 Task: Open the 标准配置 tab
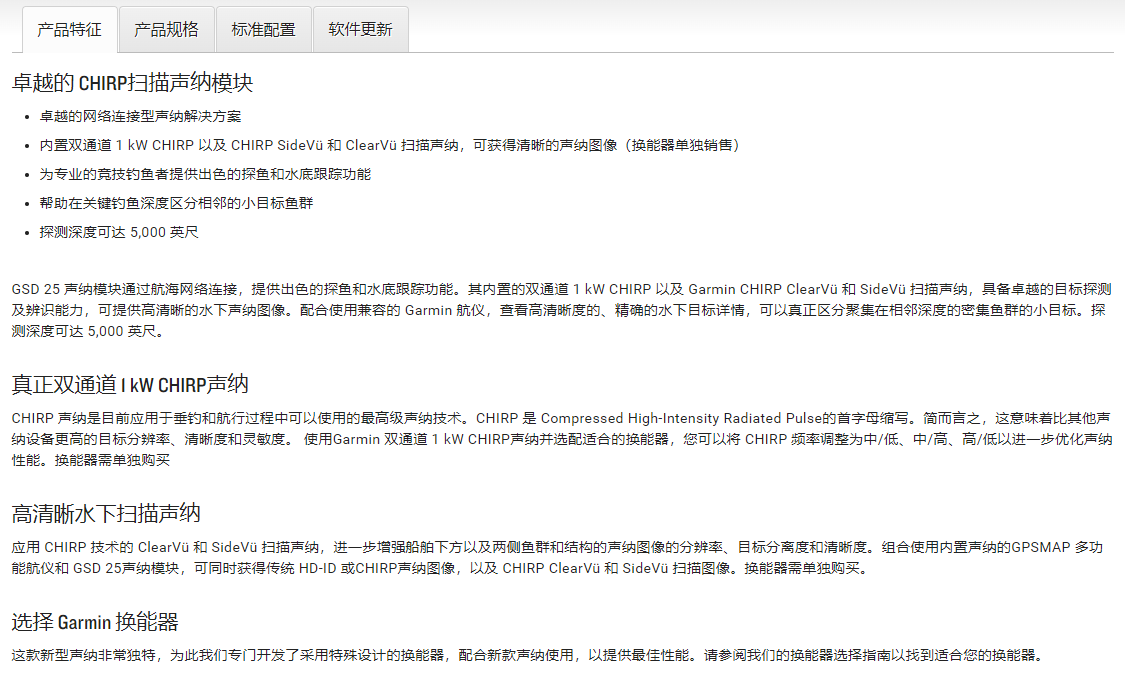263,29
